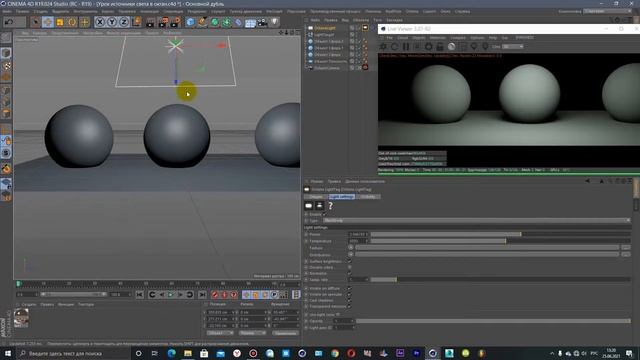The height and width of the screenshot is (360, 640).
Task: Open Live Viewer channel dropdown
Action: (513, 47)
